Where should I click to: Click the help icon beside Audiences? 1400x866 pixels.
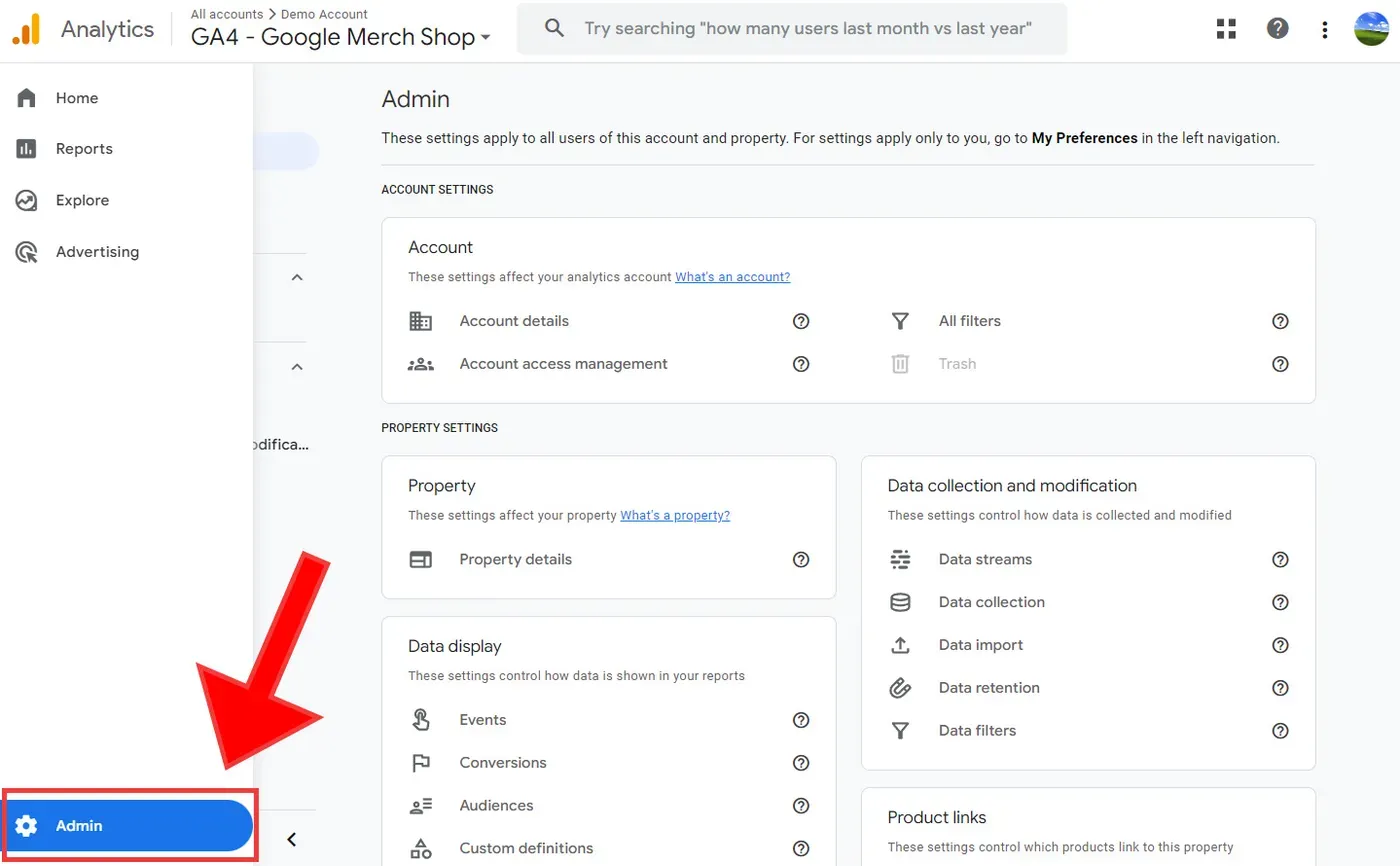801,806
